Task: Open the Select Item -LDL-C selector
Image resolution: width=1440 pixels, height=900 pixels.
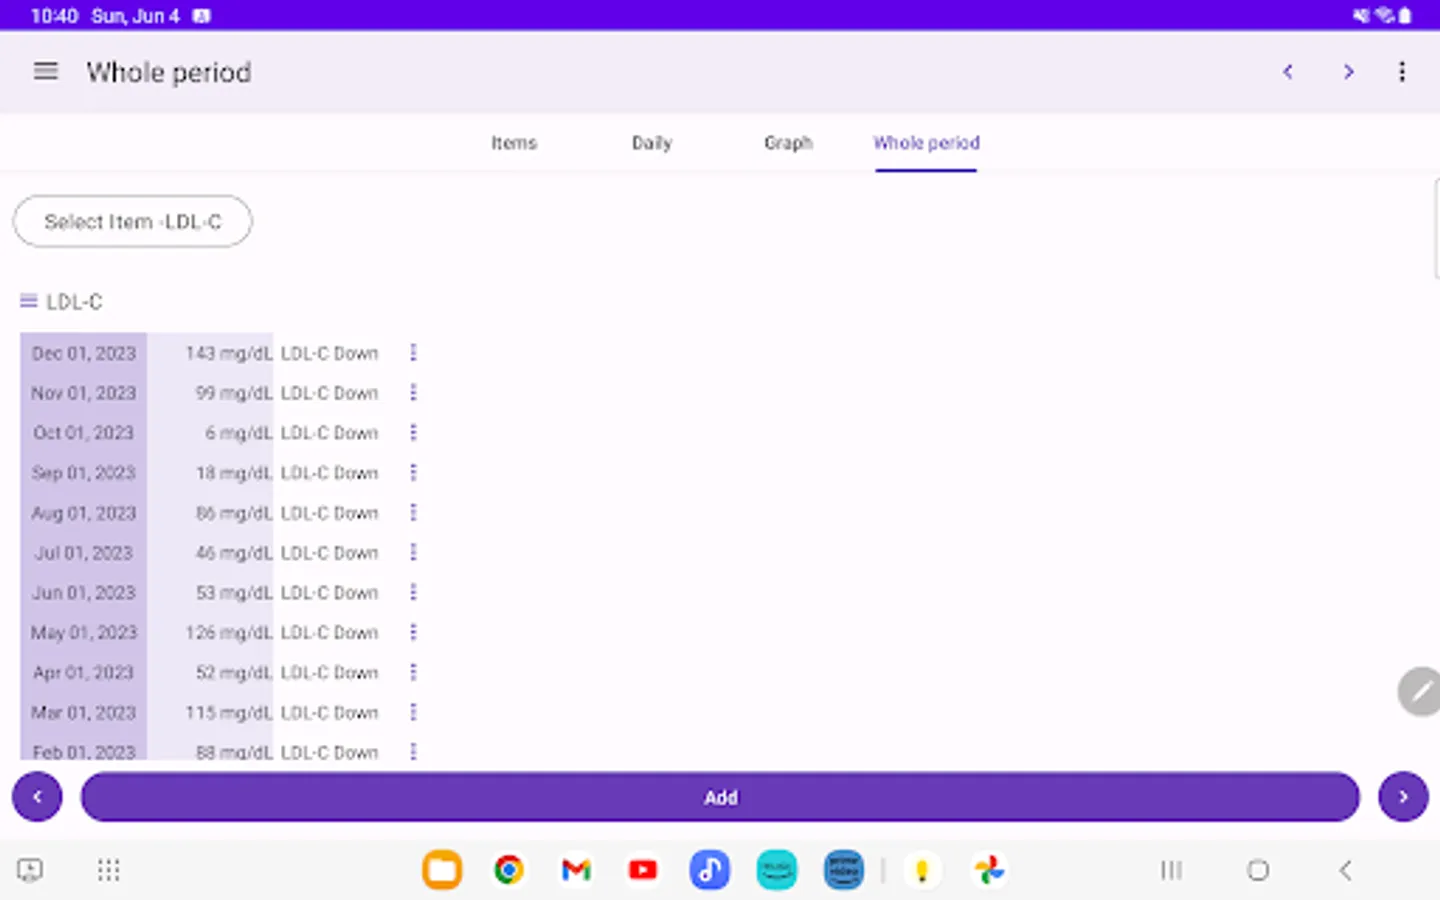Action: click(x=132, y=221)
